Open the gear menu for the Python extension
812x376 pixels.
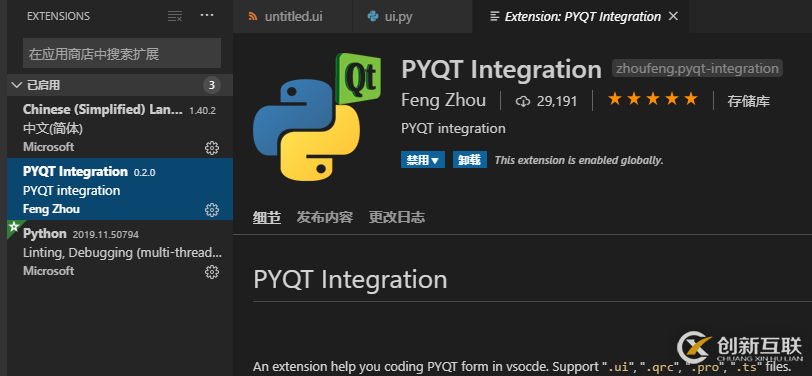click(212, 272)
